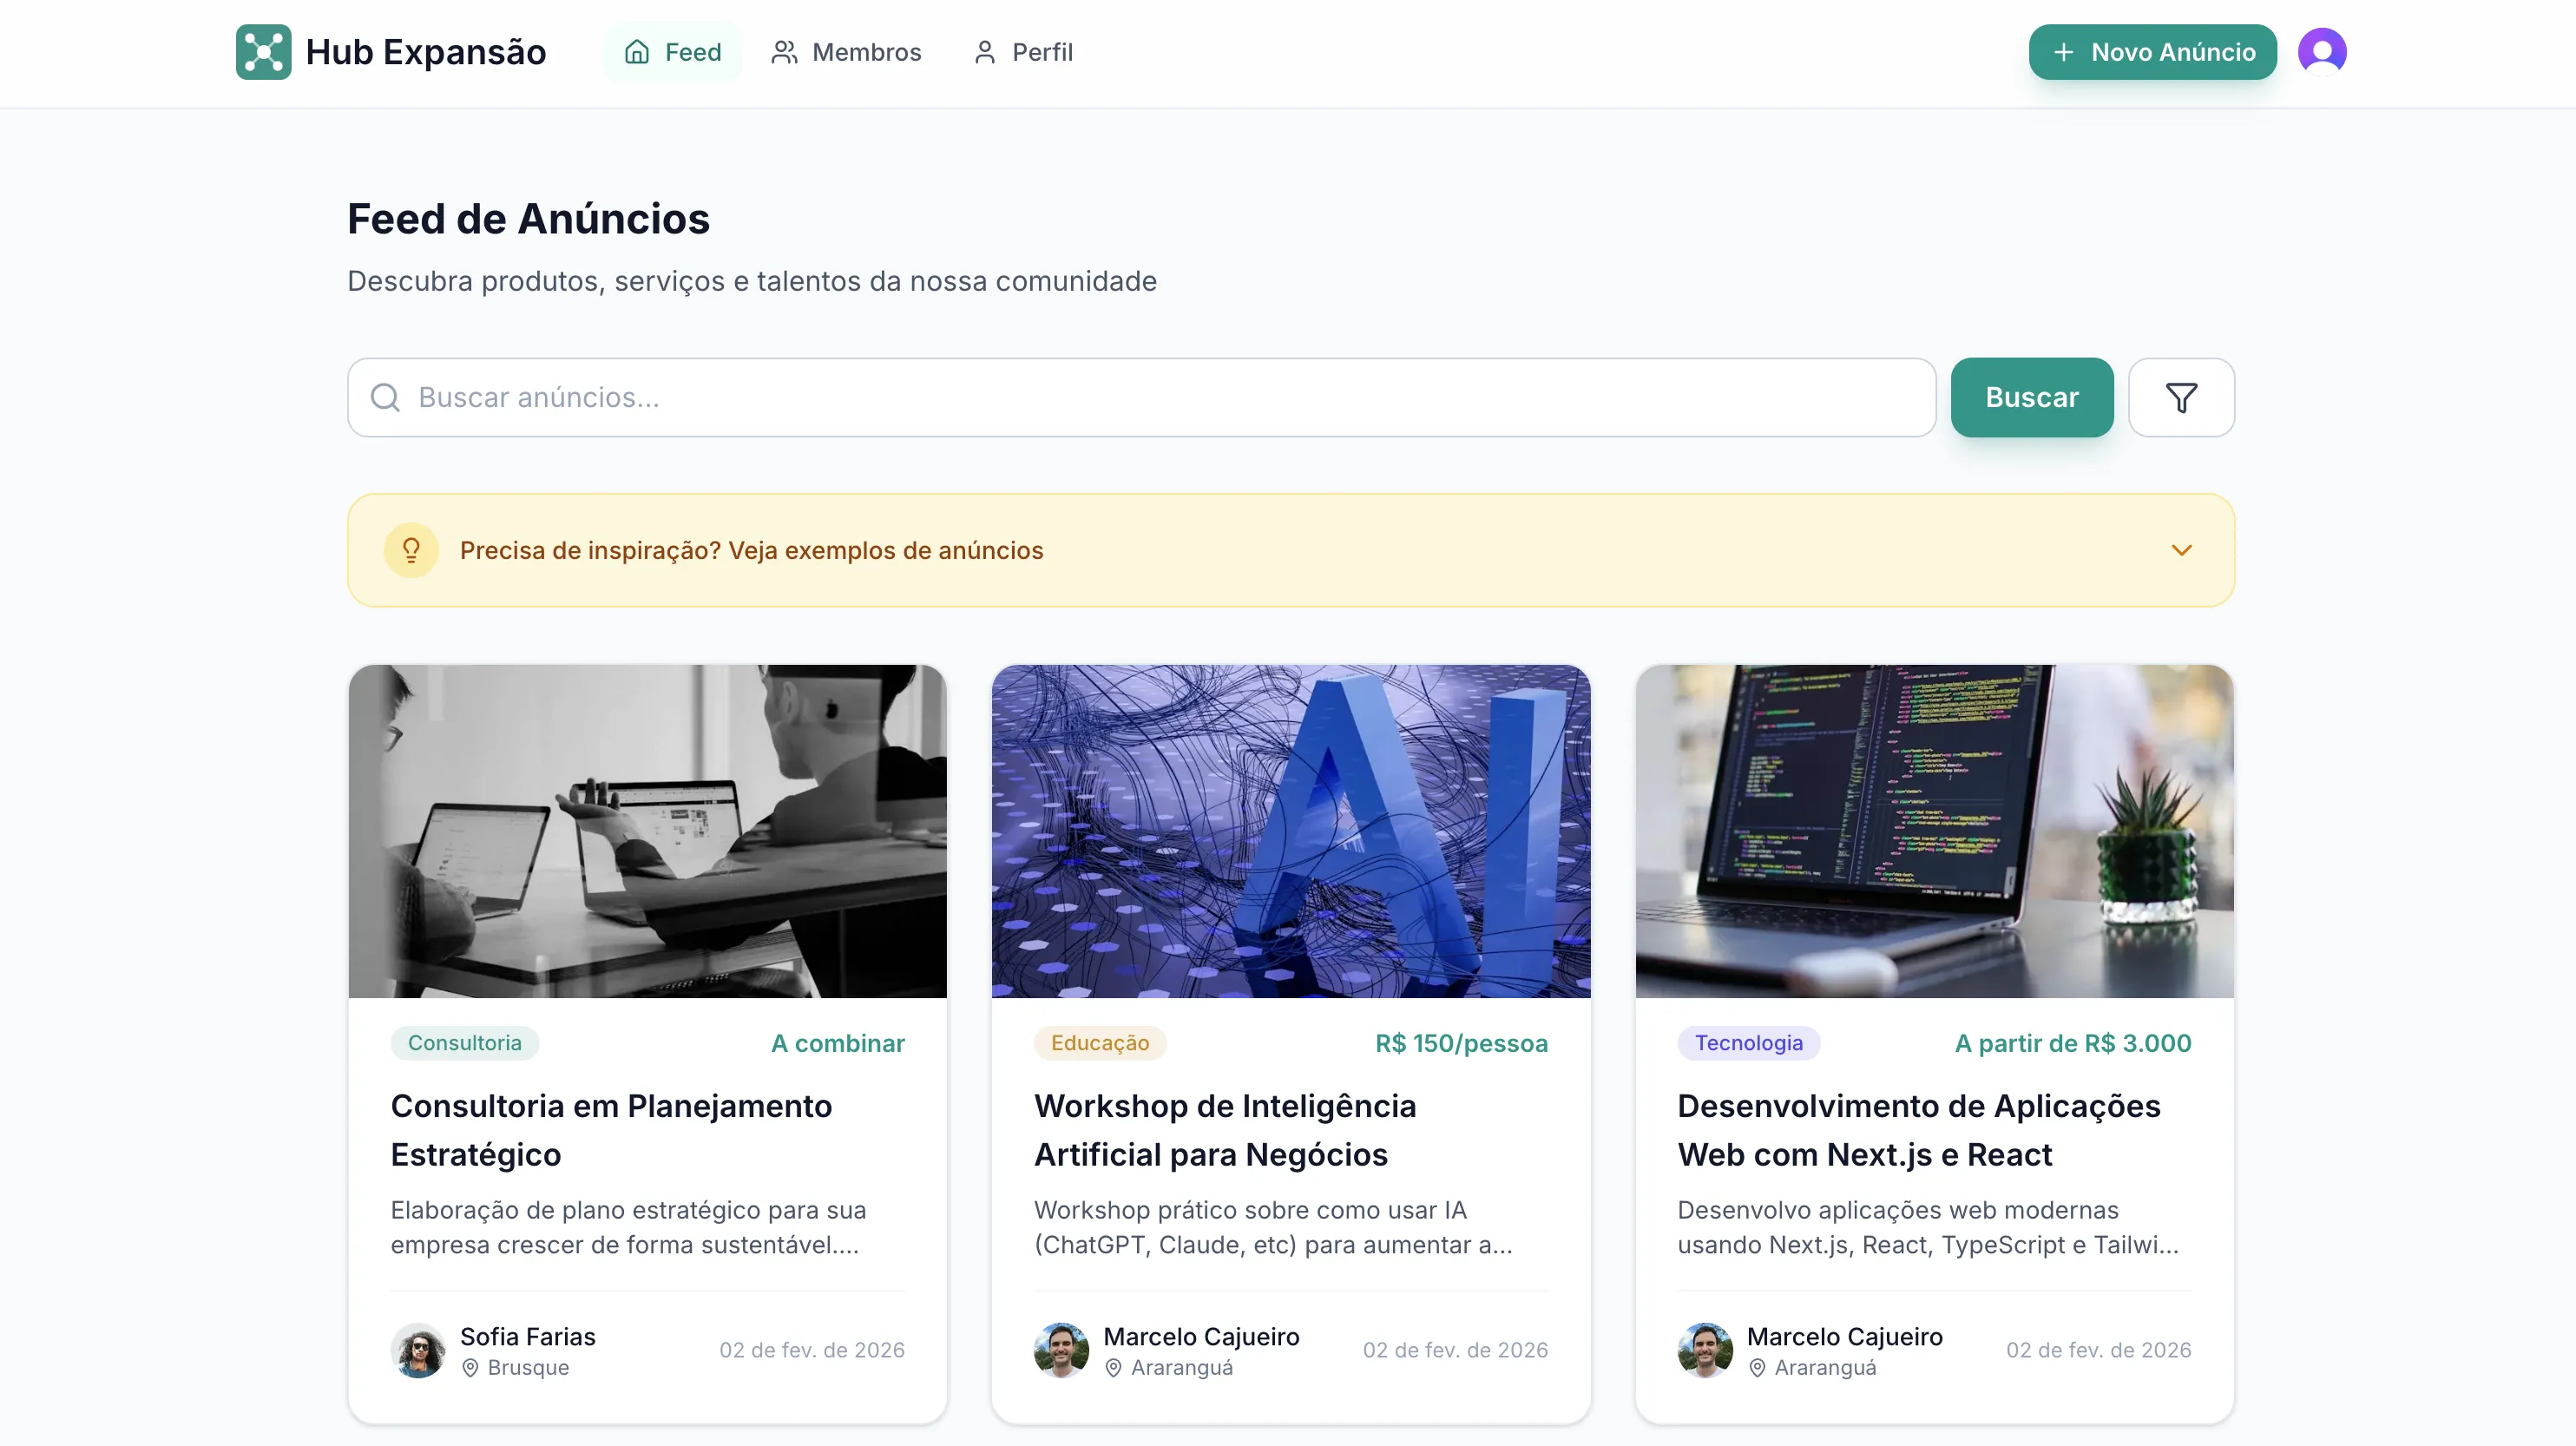Select the Consultoria category badge

[464, 1043]
